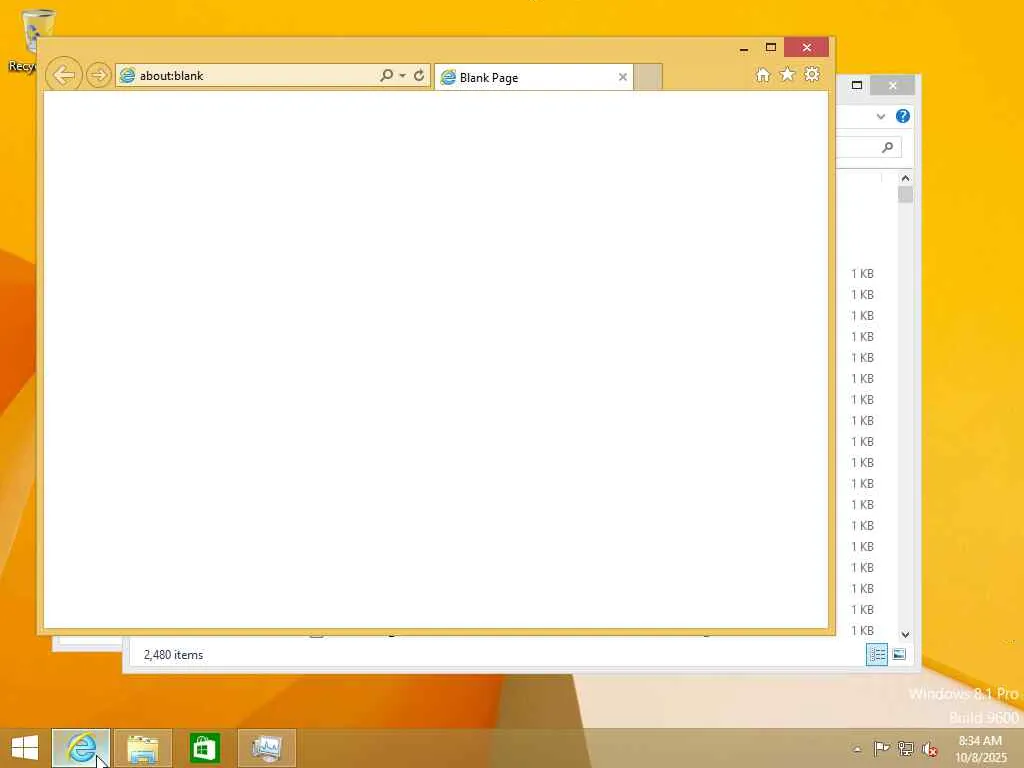Open help in the File Explorer window
1024x768 pixels.
(903, 116)
